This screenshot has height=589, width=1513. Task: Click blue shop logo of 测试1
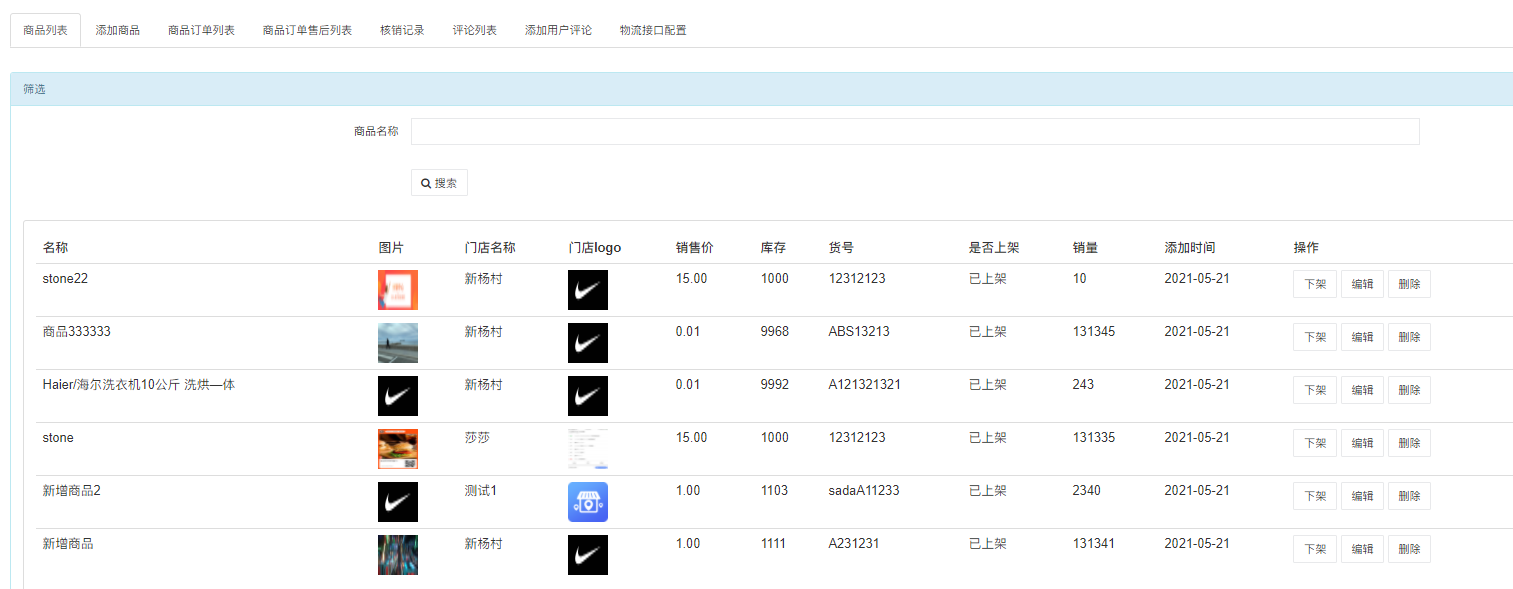click(x=588, y=502)
